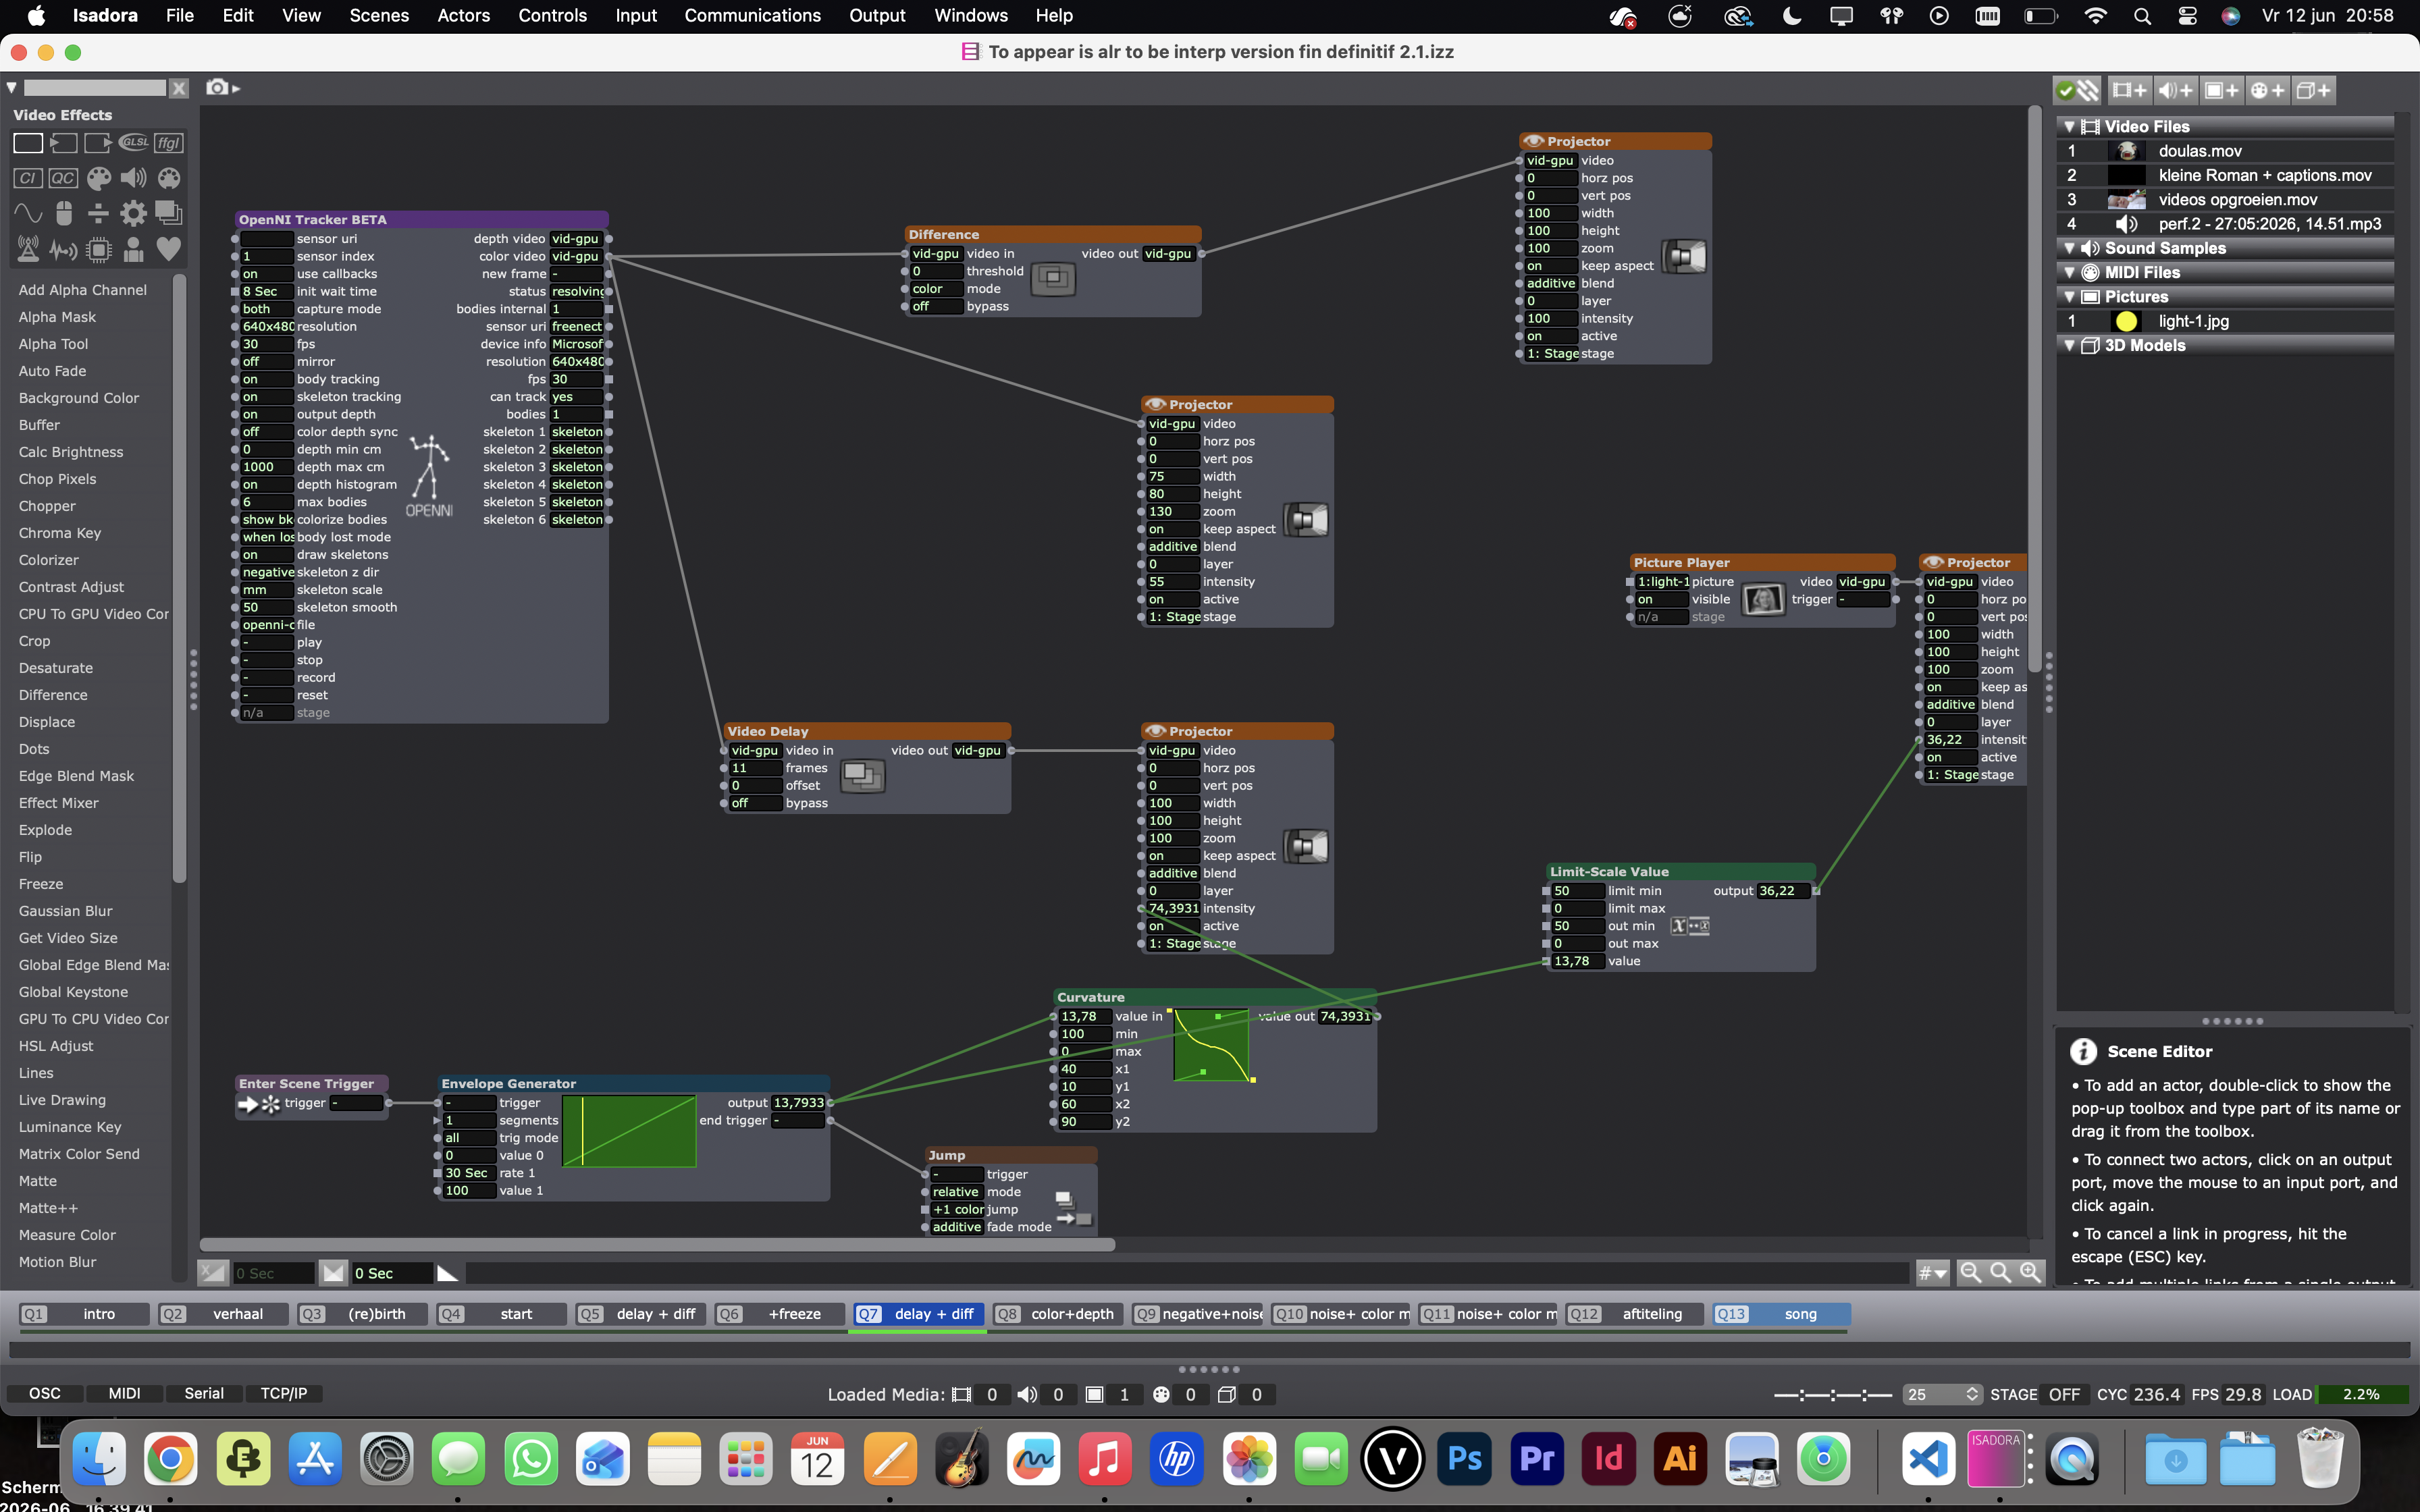Click the add 3D model button

[x=2313, y=91]
